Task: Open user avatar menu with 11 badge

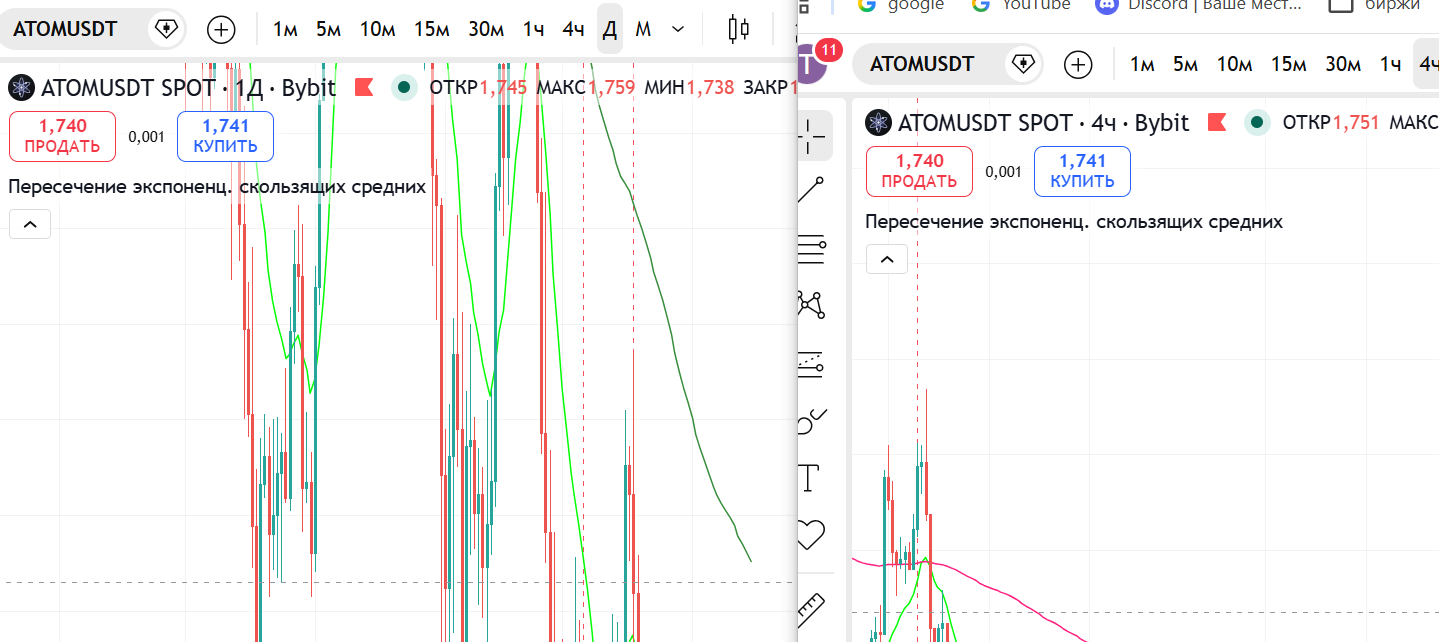Action: point(812,64)
